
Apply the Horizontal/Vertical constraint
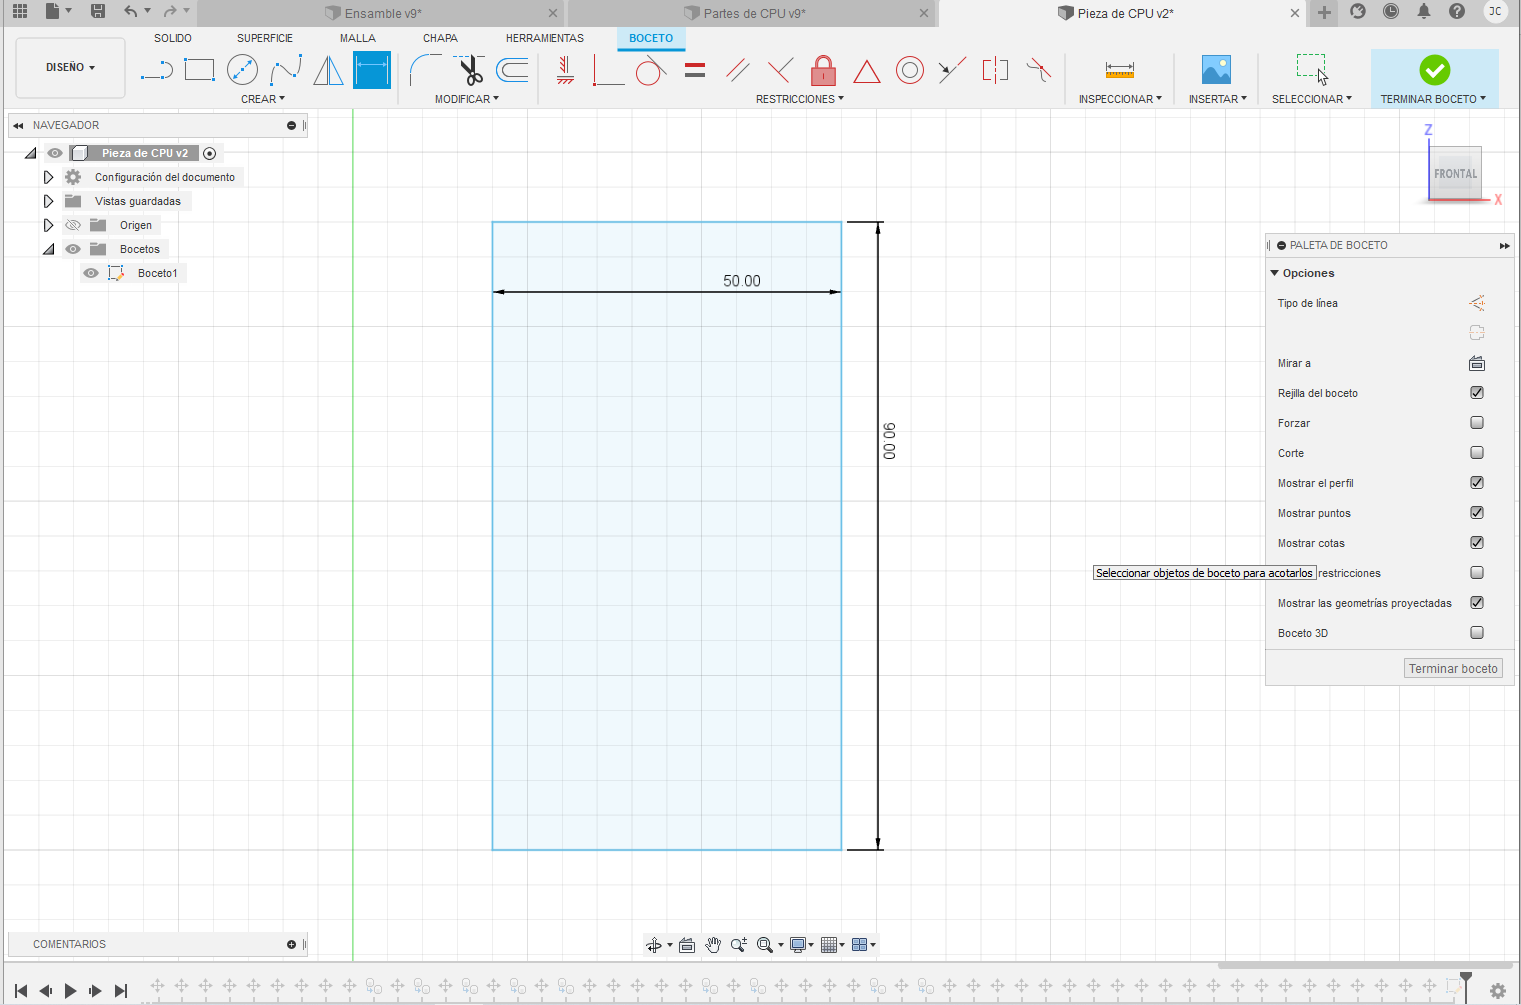tap(565, 70)
